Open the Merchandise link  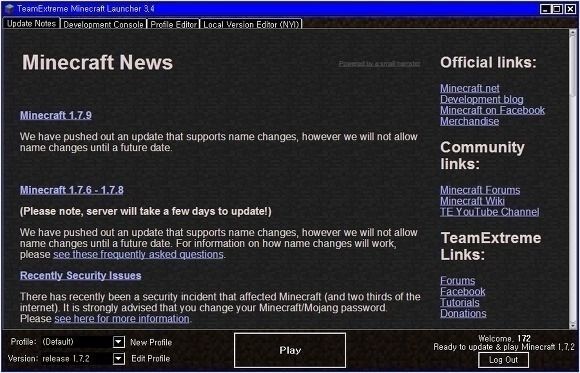(469, 121)
